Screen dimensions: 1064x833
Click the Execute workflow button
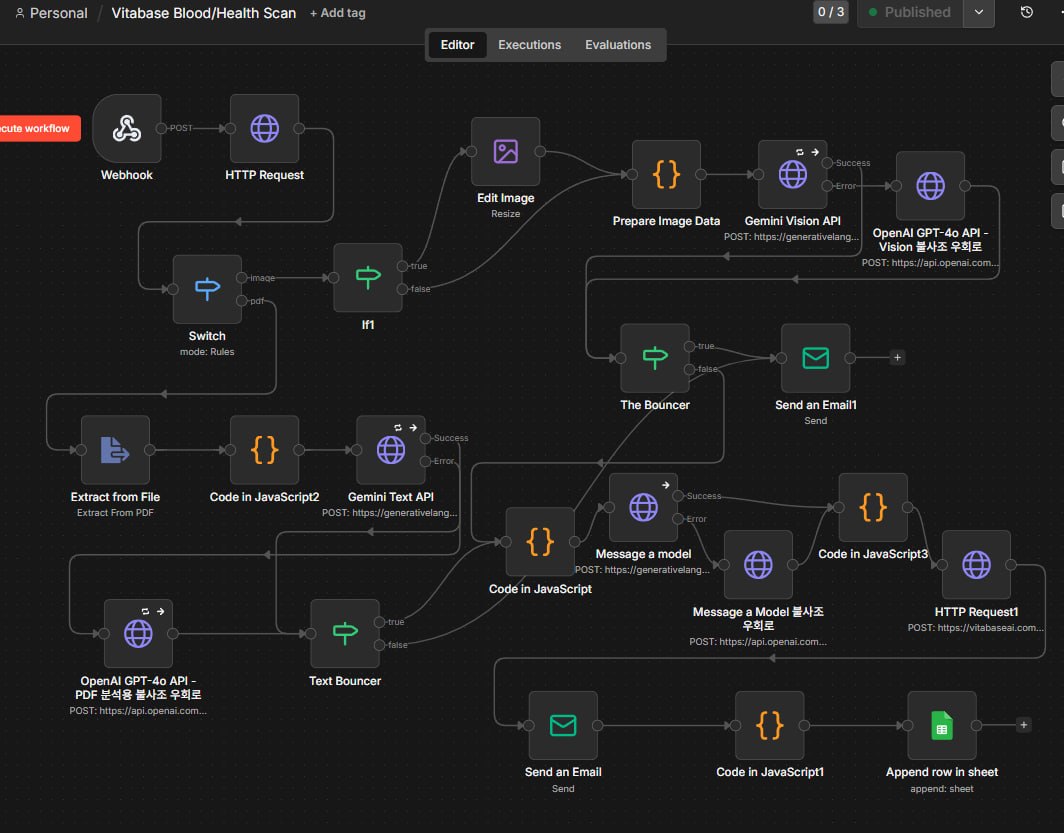39,128
